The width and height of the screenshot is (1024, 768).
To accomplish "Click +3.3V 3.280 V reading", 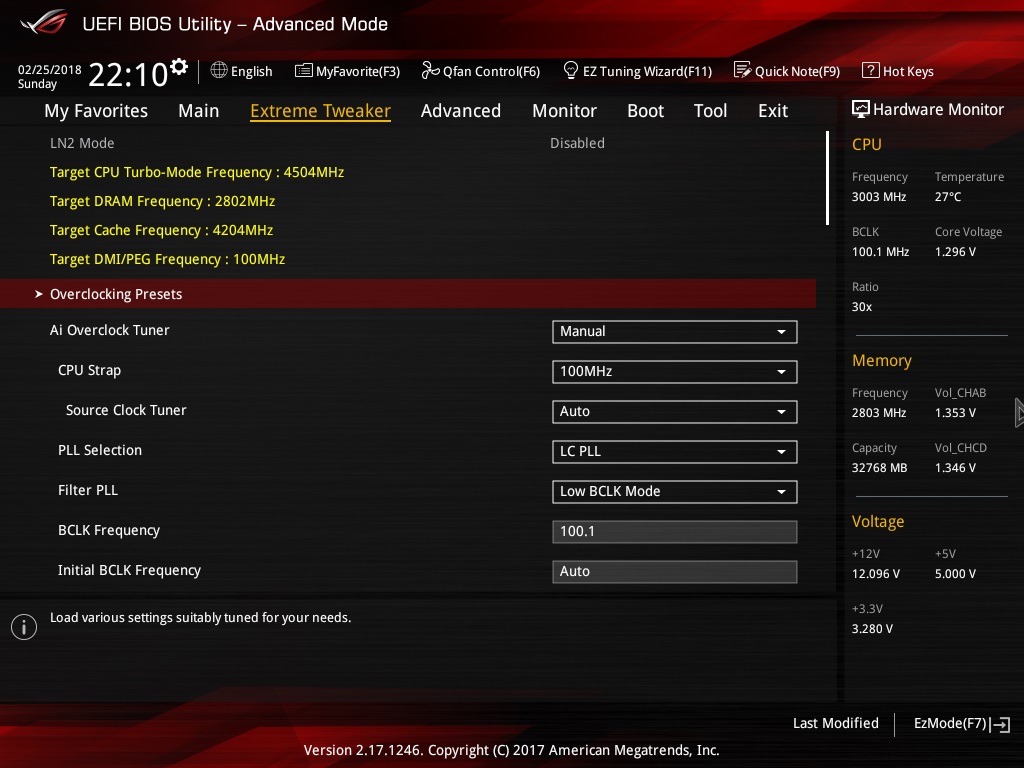I will [872, 628].
